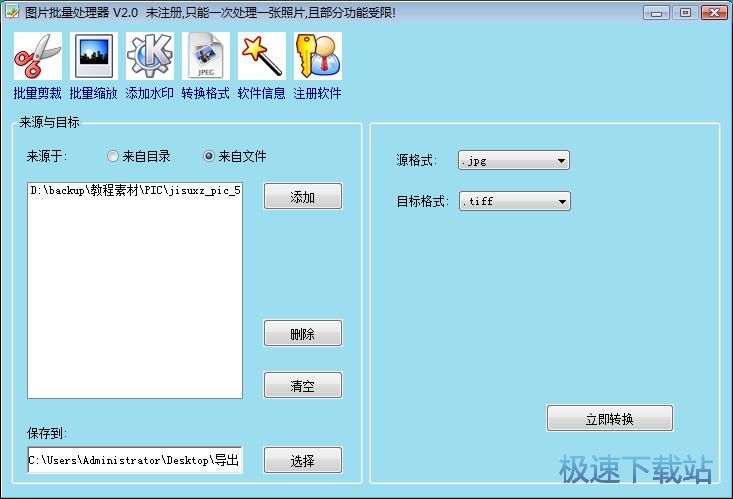Screen dimensions: 733x499
Task: Click the 选择 button for save path
Action: (x=303, y=460)
